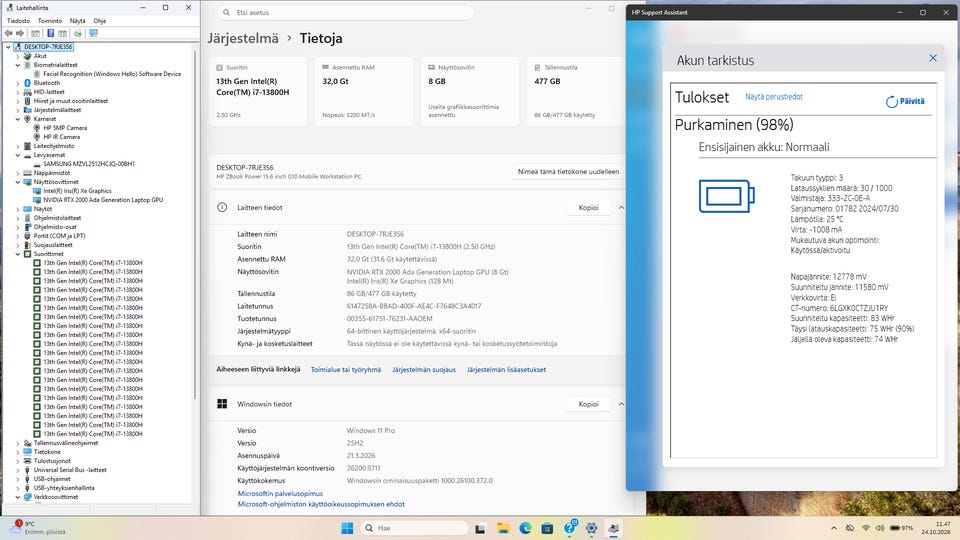Open the Toiminto menu

point(50,21)
